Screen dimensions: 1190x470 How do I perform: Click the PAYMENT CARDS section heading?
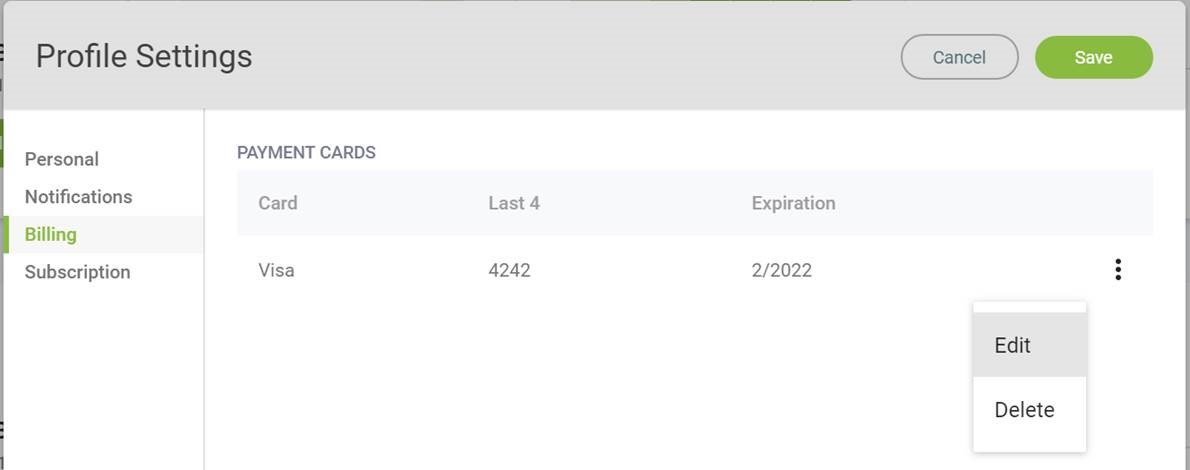pyautogui.click(x=306, y=153)
